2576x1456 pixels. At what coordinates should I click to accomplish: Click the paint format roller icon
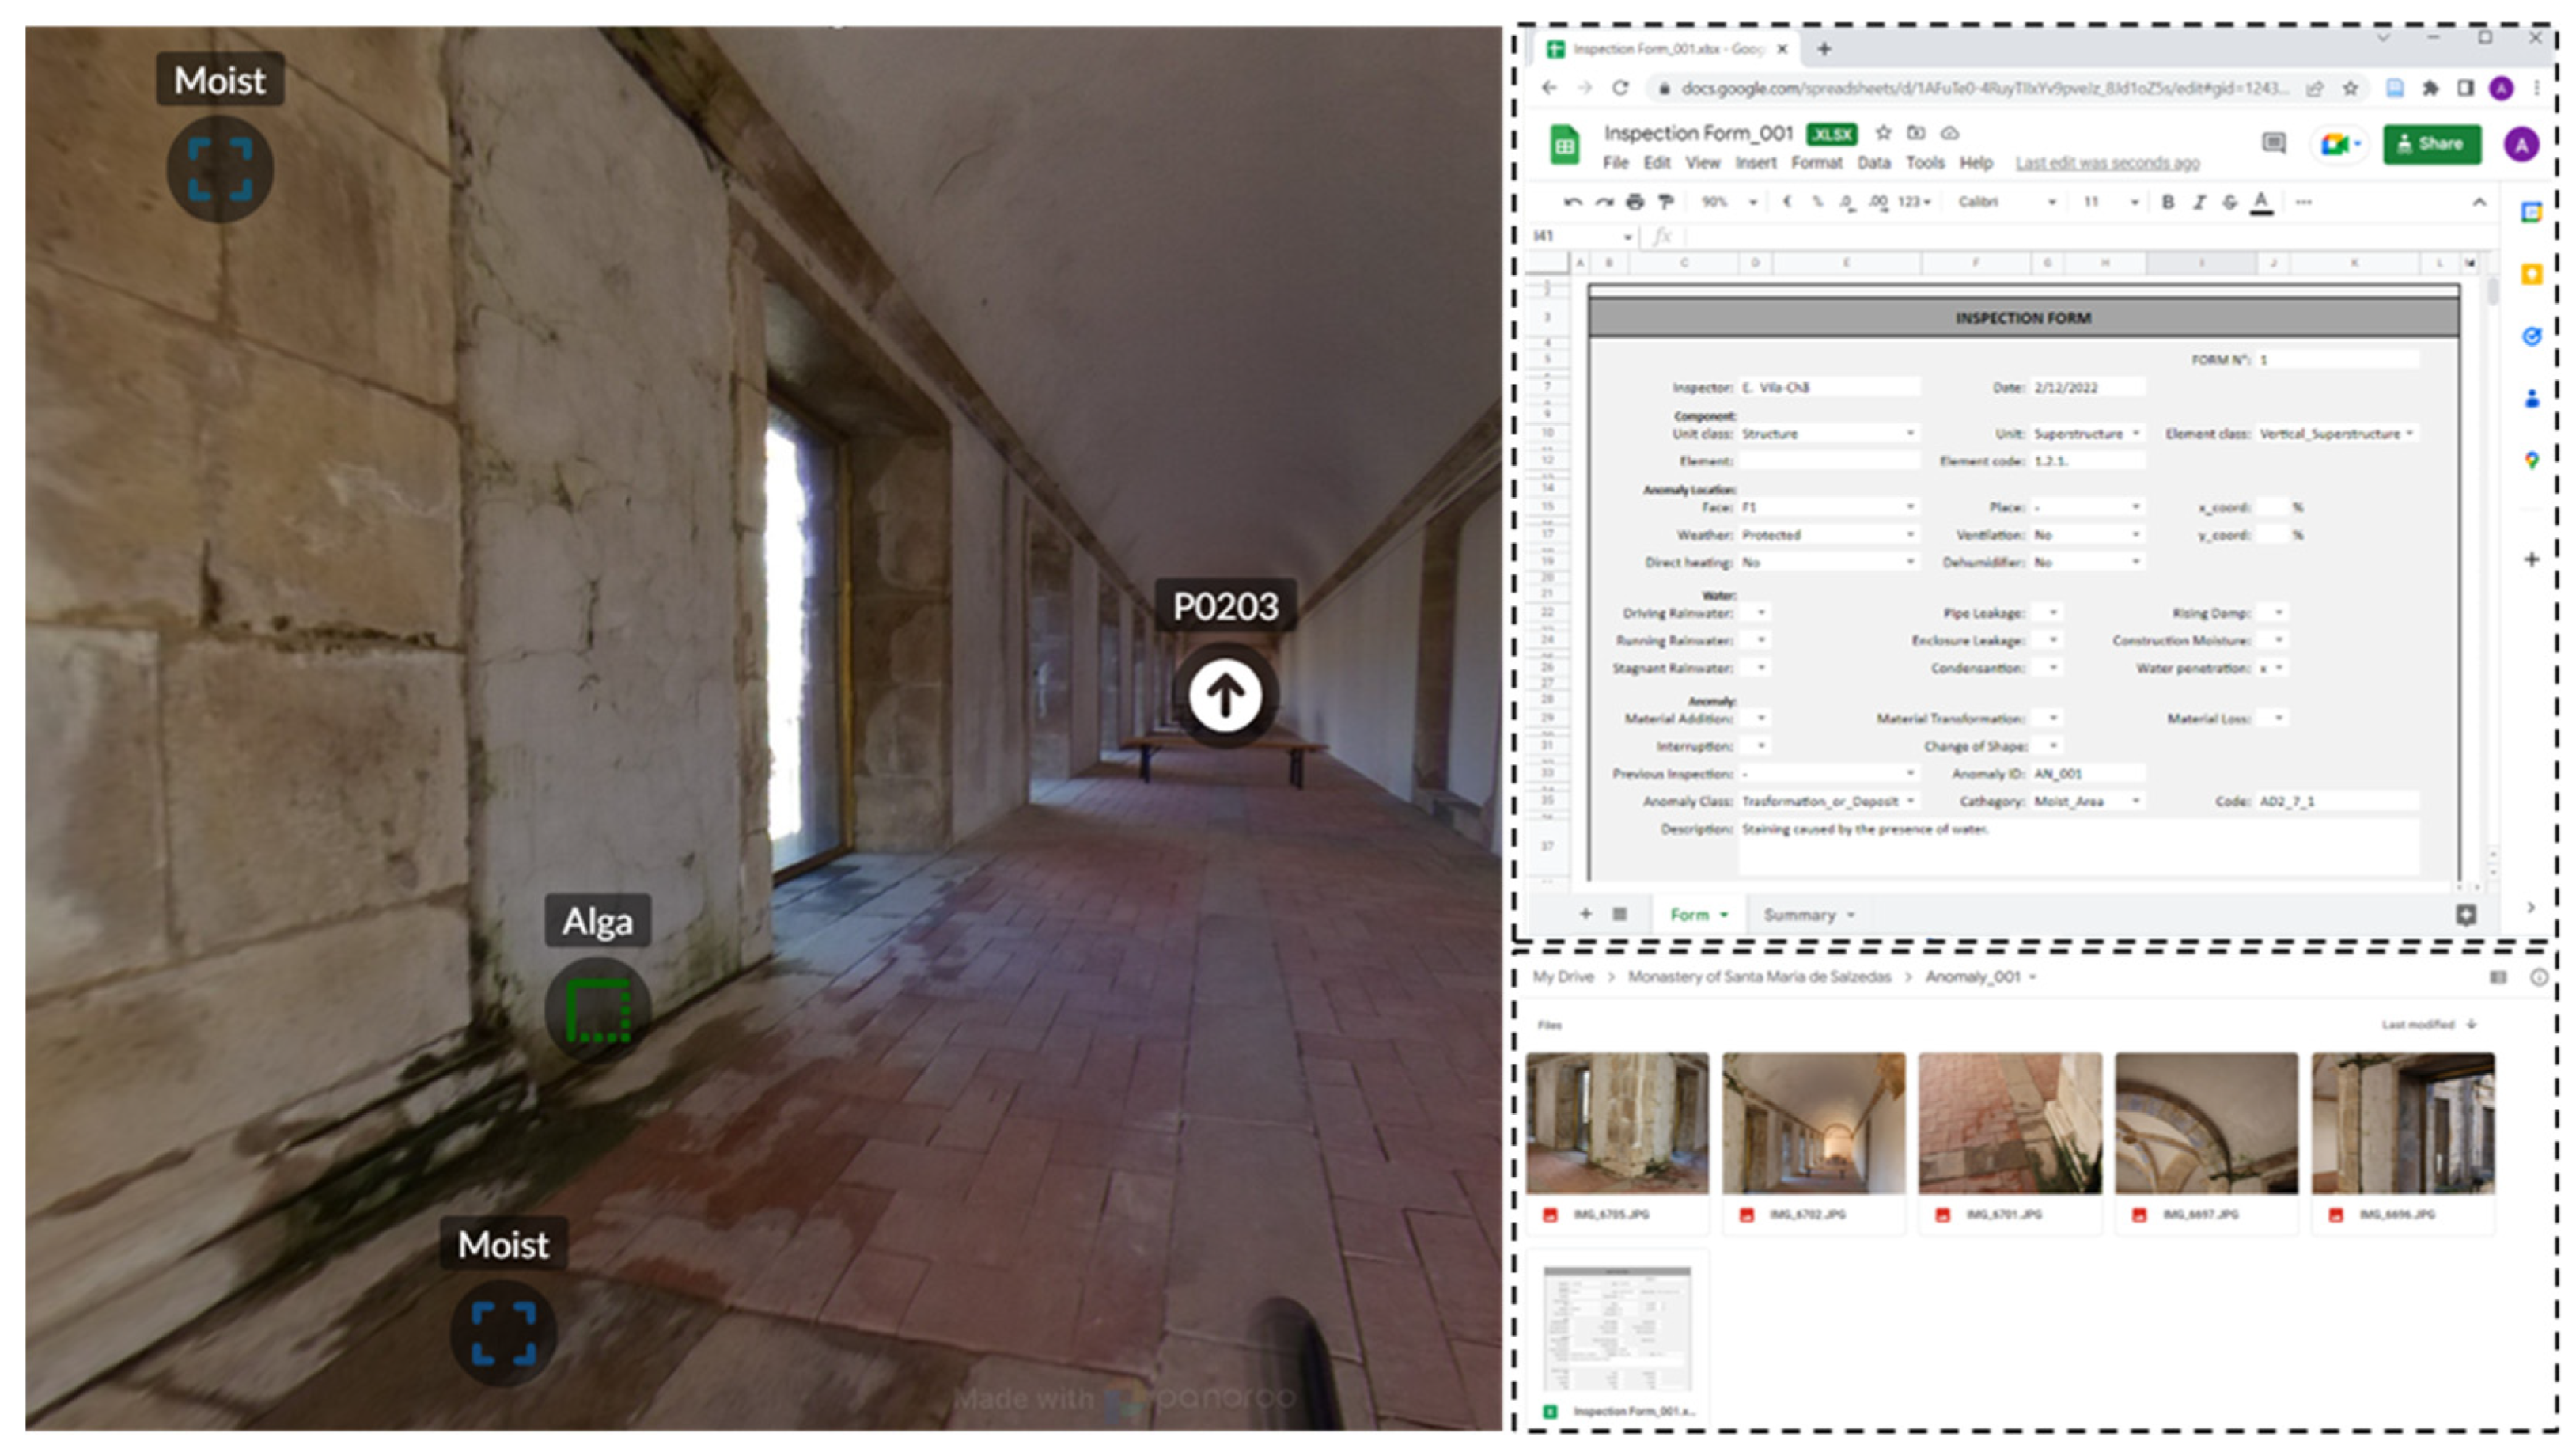pos(1666,202)
